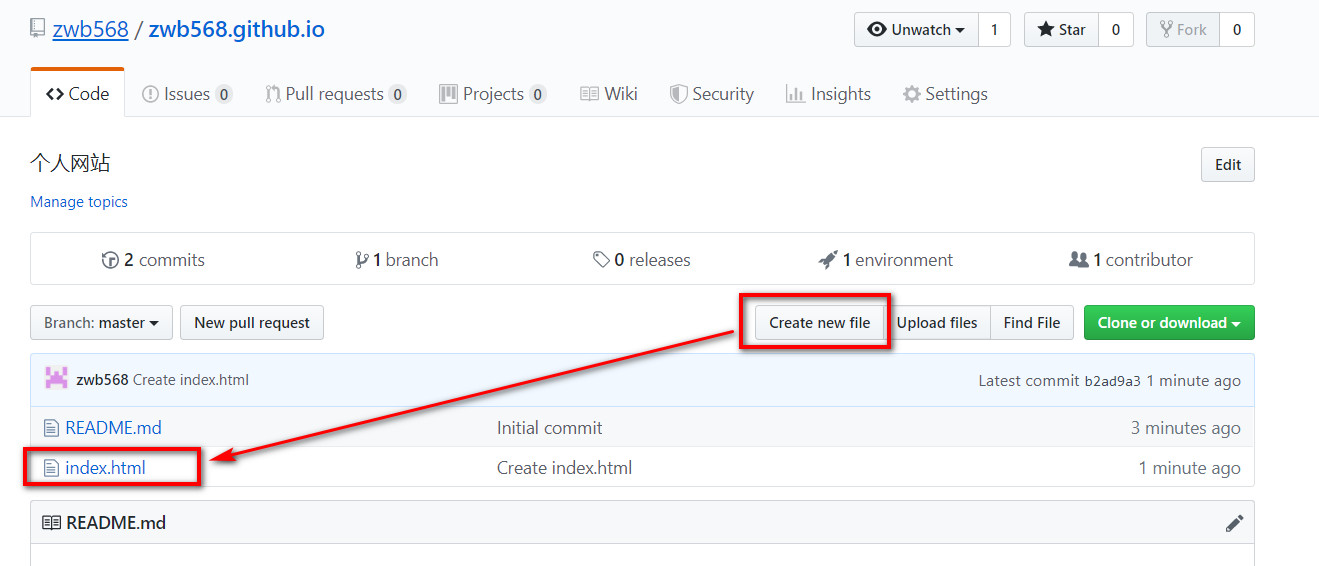Open the Branch: master dropdown
This screenshot has height=566, width=1319.
(101, 323)
